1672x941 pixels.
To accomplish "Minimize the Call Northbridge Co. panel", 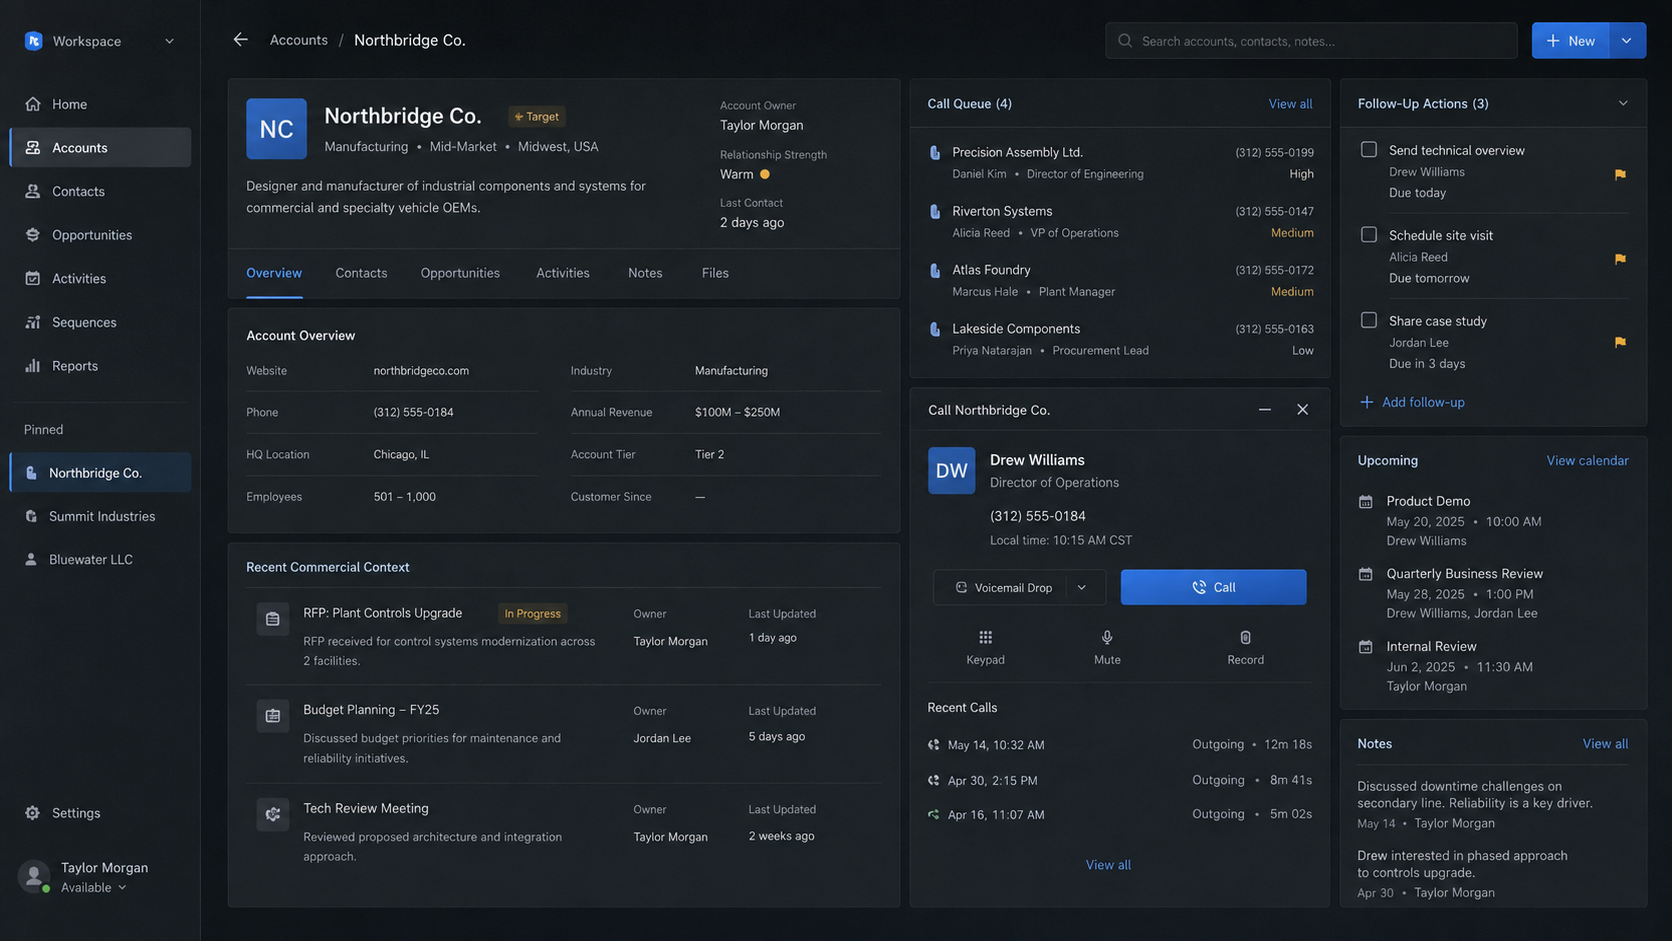I will 1265,410.
